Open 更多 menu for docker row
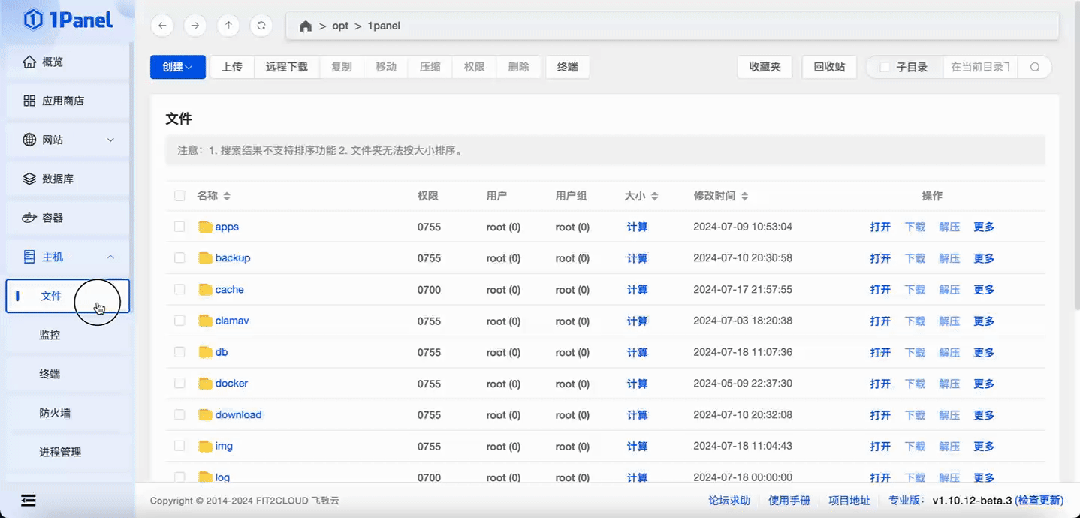This screenshot has height=518, width=1080. point(984,384)
